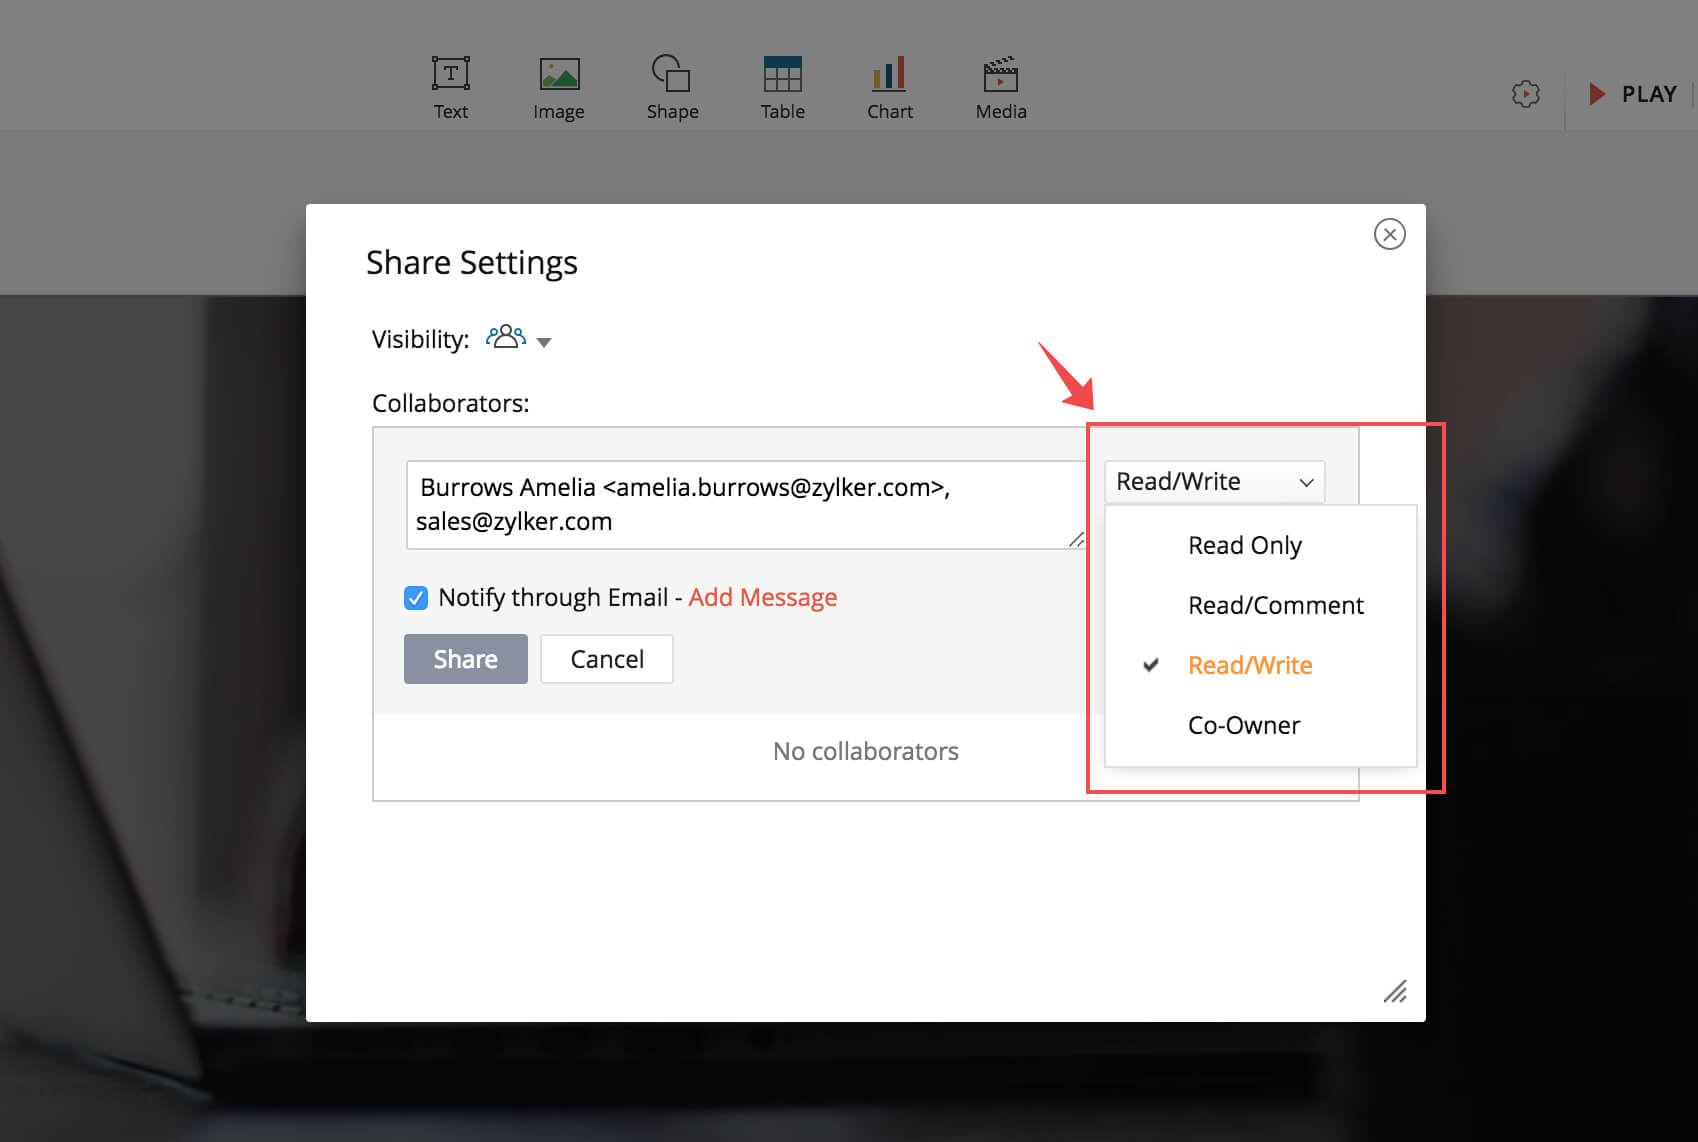This screenshot has width=1698, height=1142.
Task: Click the Share Settings heading
Action: click(x=472, y=262)
